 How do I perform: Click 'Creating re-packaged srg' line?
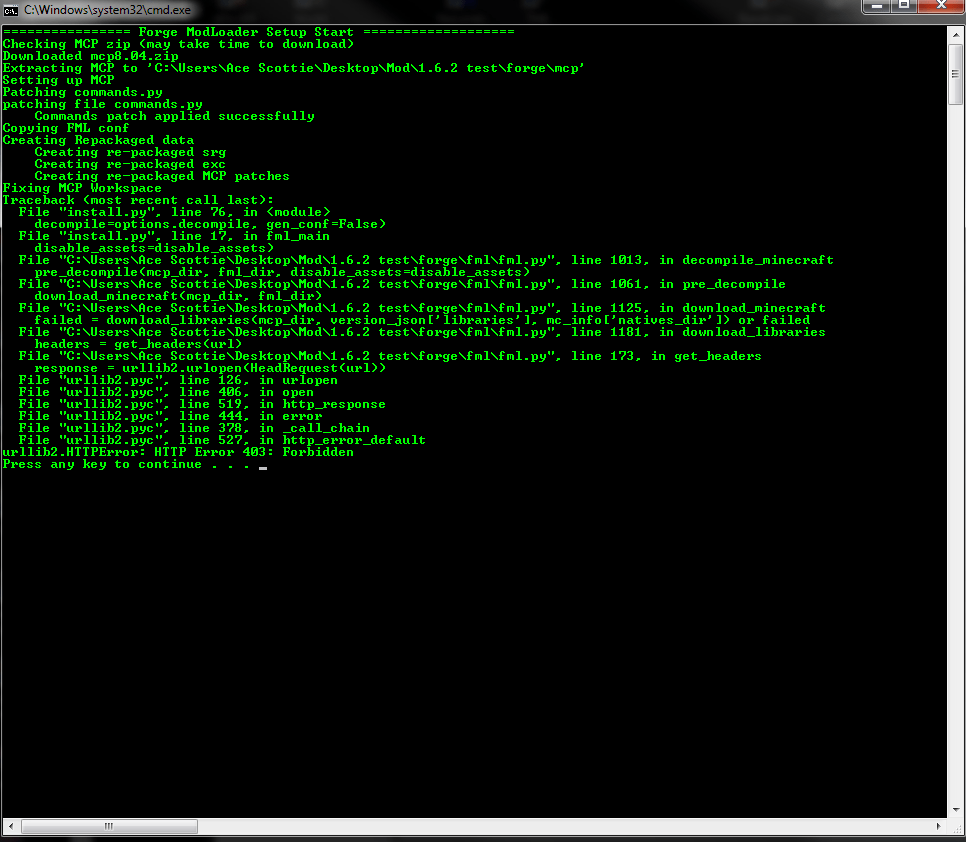(130, 152)
